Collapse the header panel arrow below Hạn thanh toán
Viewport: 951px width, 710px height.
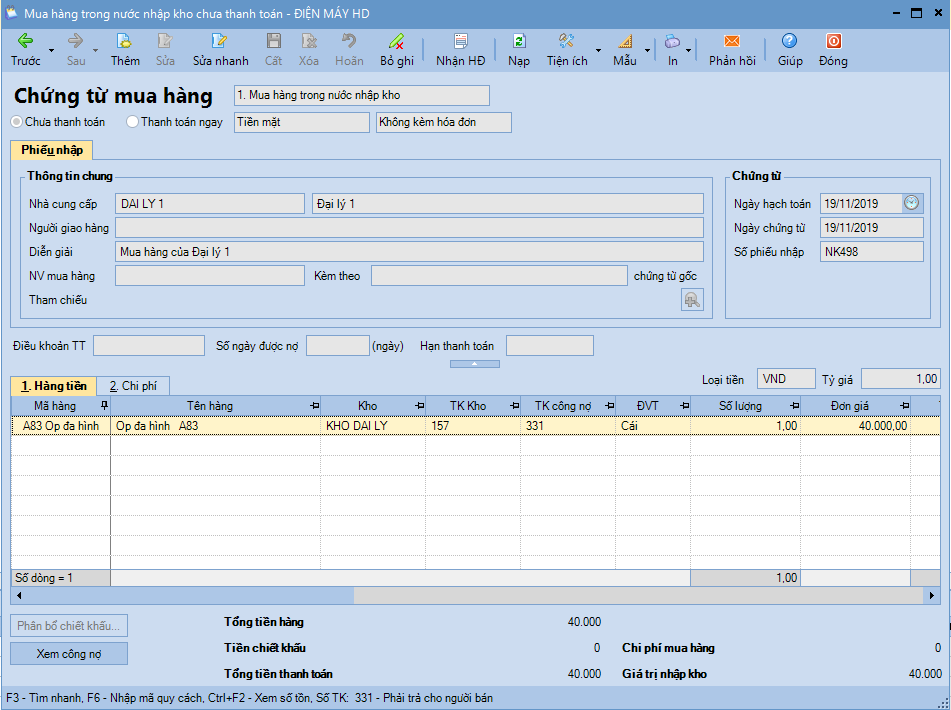tap(474, 364)
